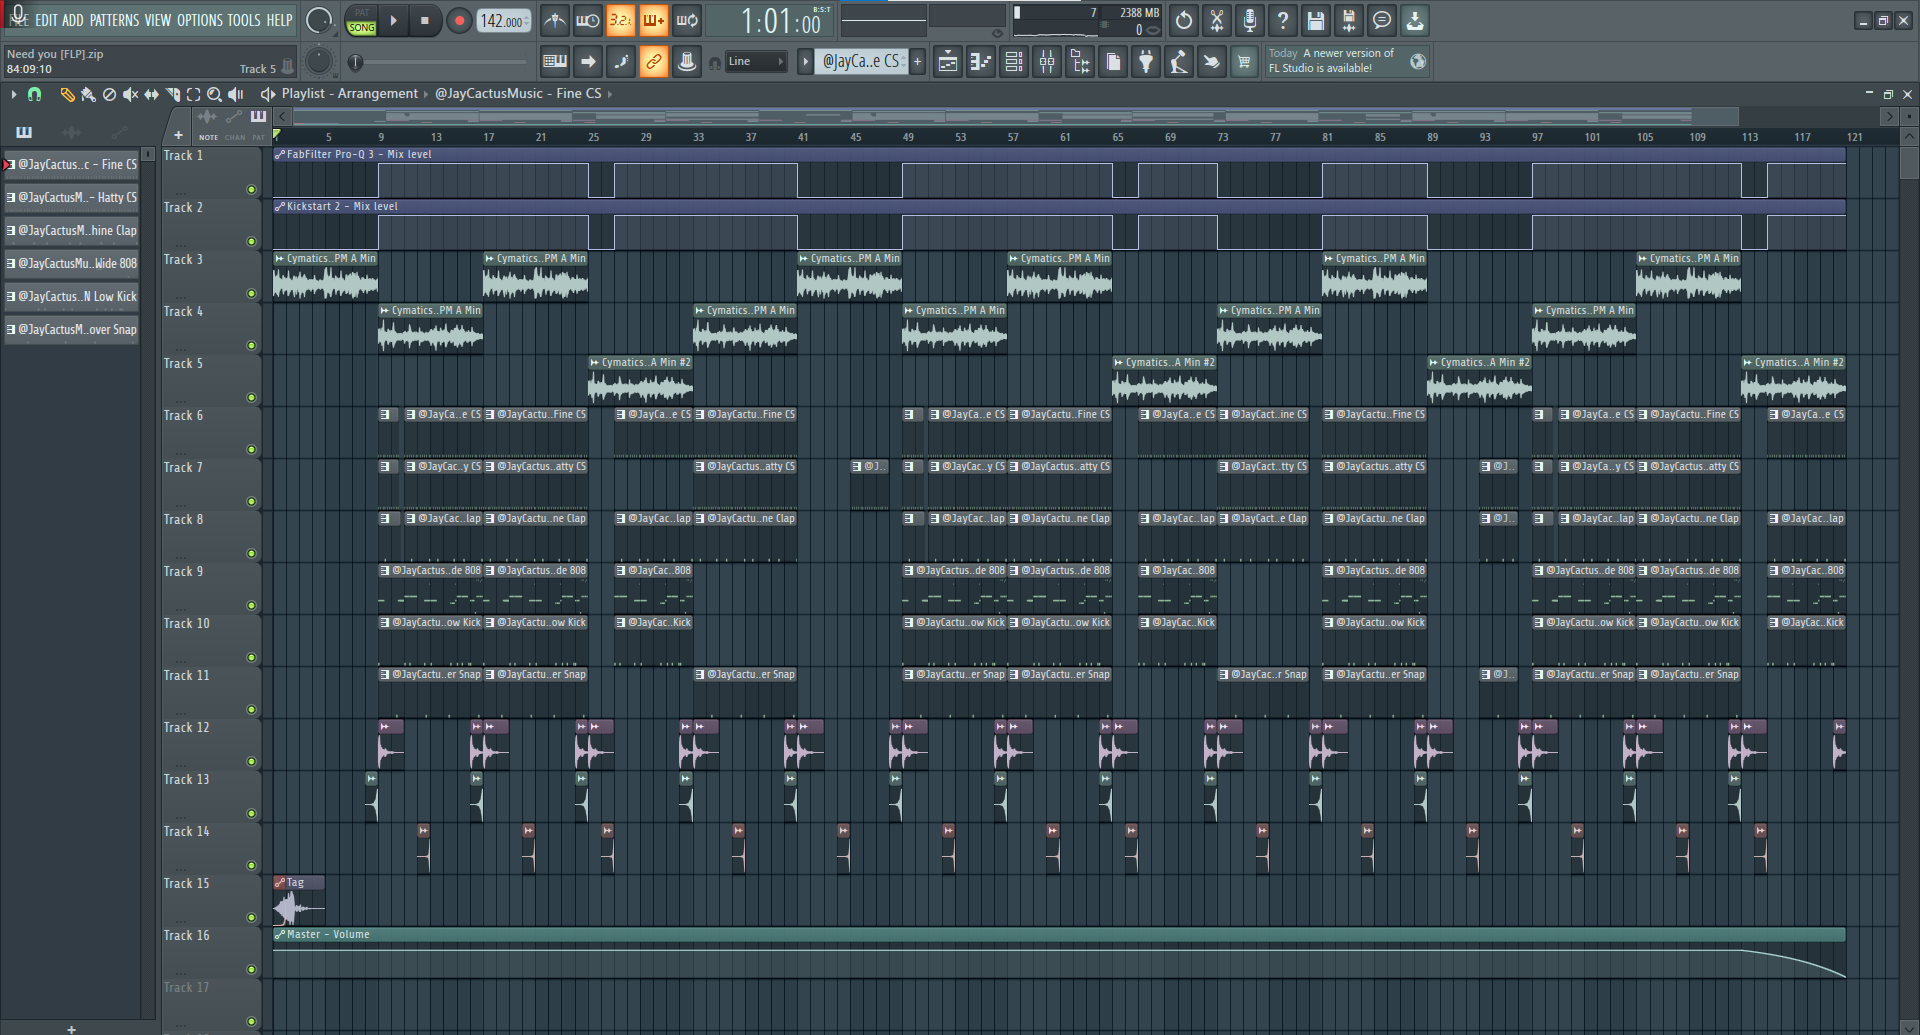
Task: Select the Tag audio clip on Track 15
Action: pos(299,900)
